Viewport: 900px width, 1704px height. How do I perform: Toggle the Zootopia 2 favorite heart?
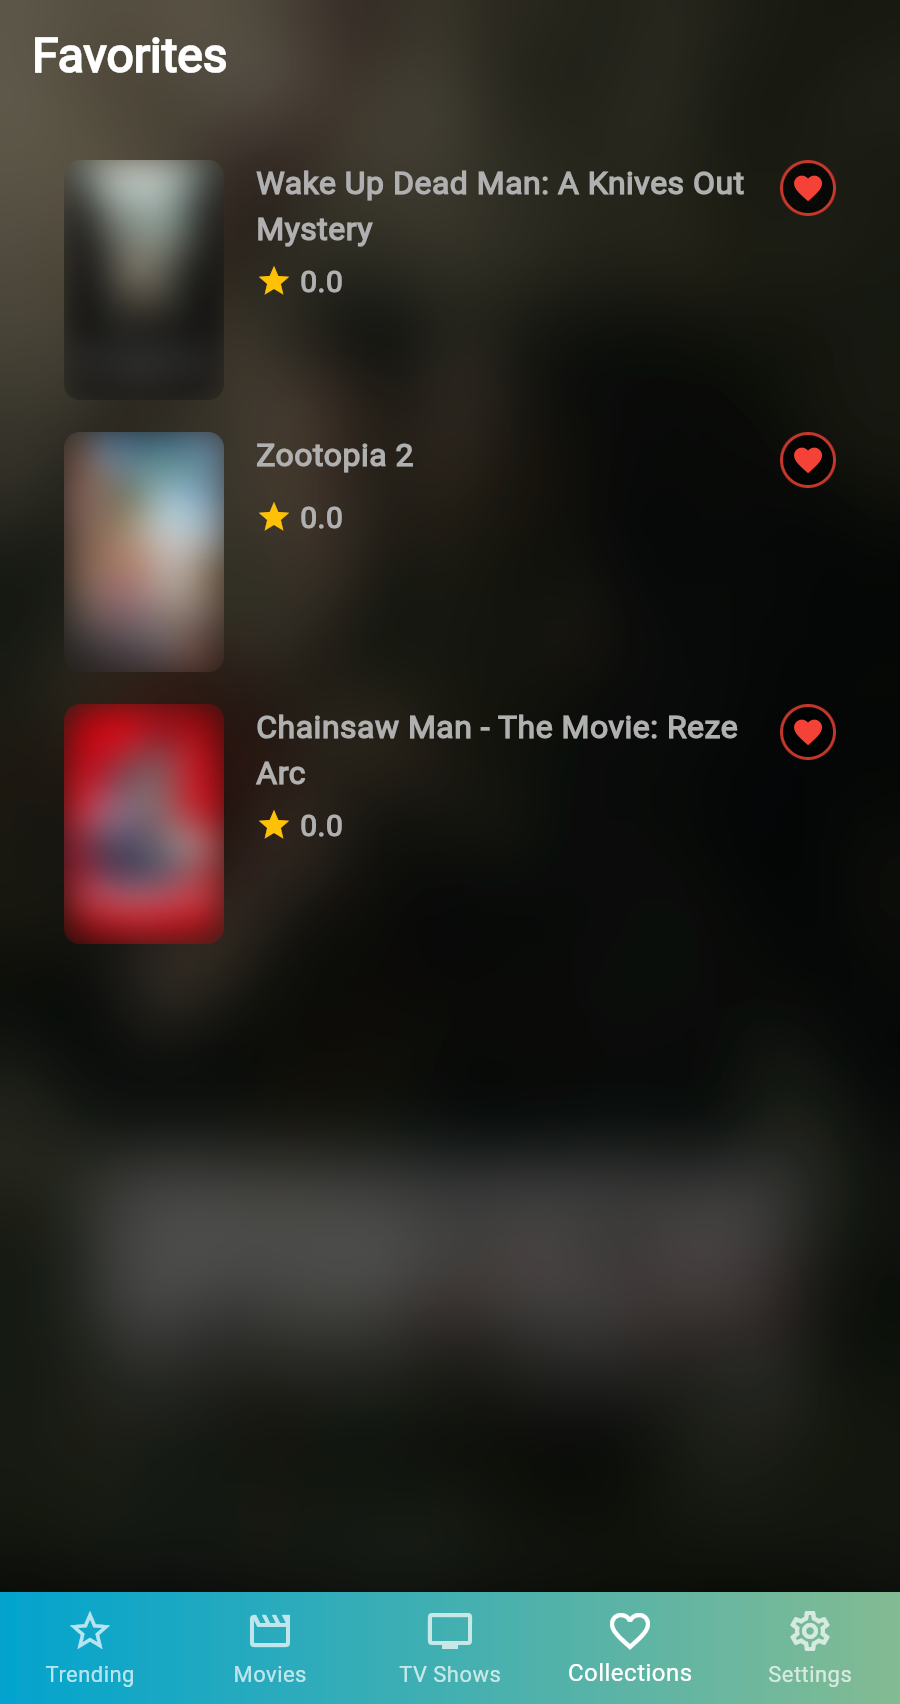(808, 460)
